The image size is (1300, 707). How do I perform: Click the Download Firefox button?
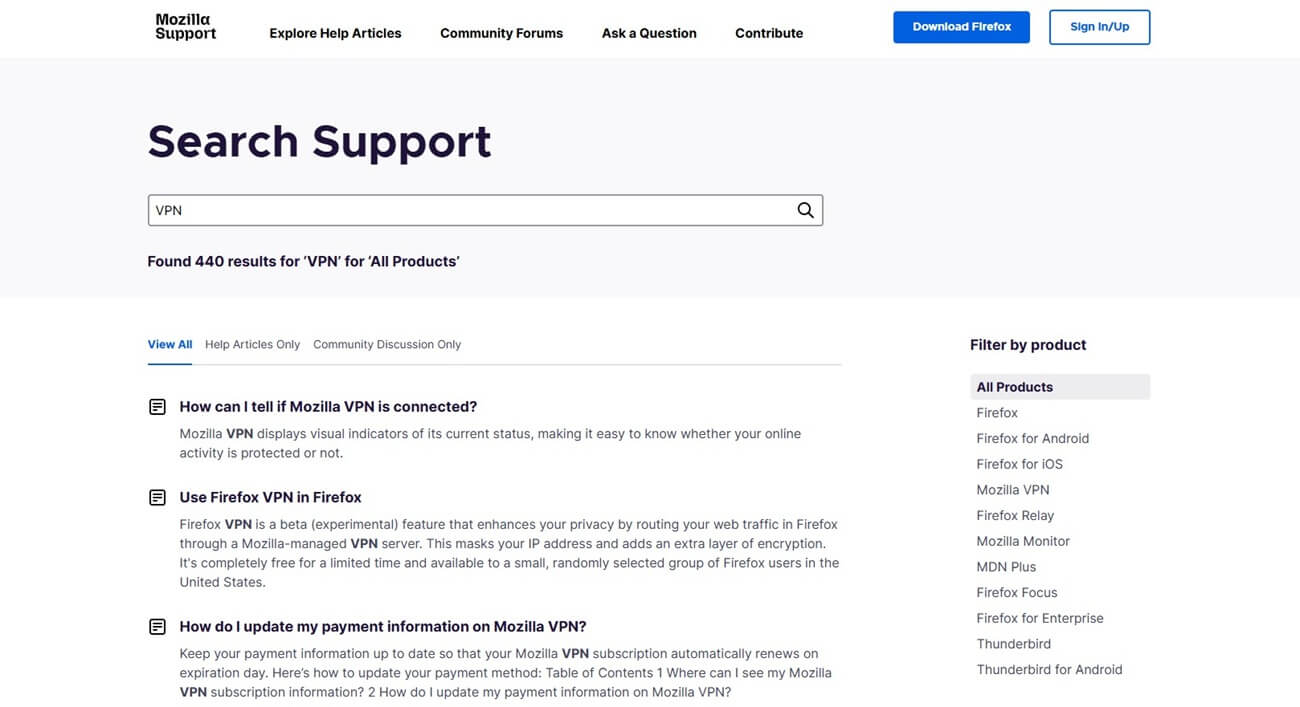(x=961, y=27)
